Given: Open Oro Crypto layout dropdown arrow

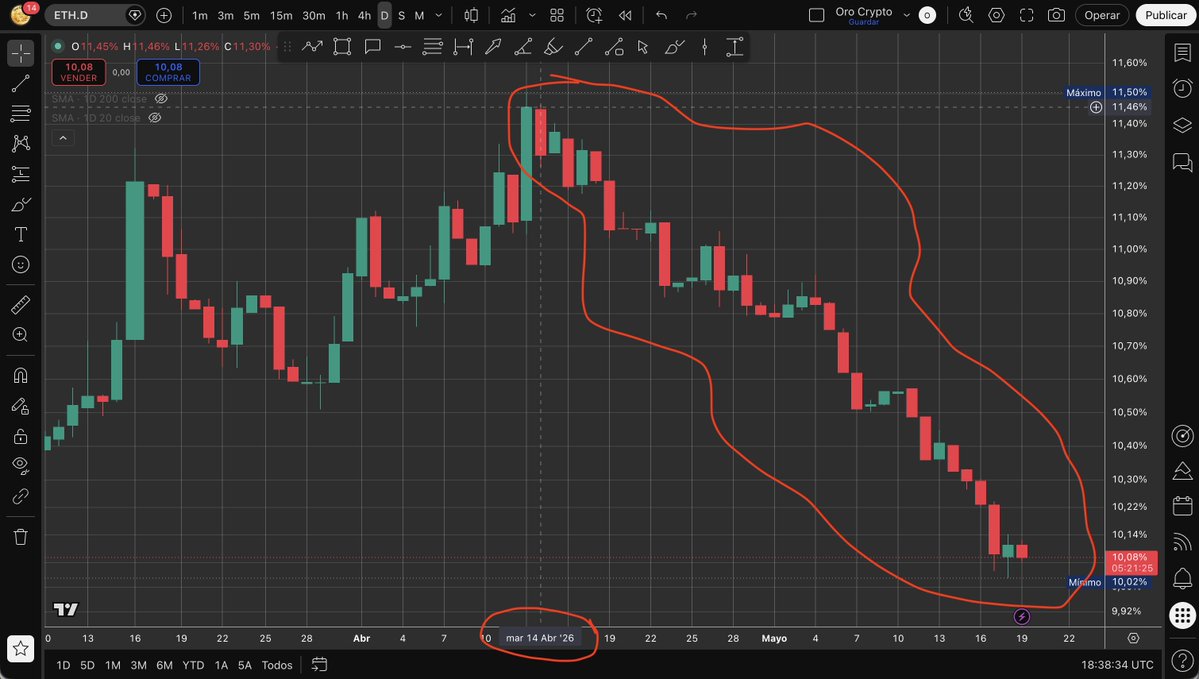Looking at the screenshot, I should pyautogui.click(x=906, y=15).
